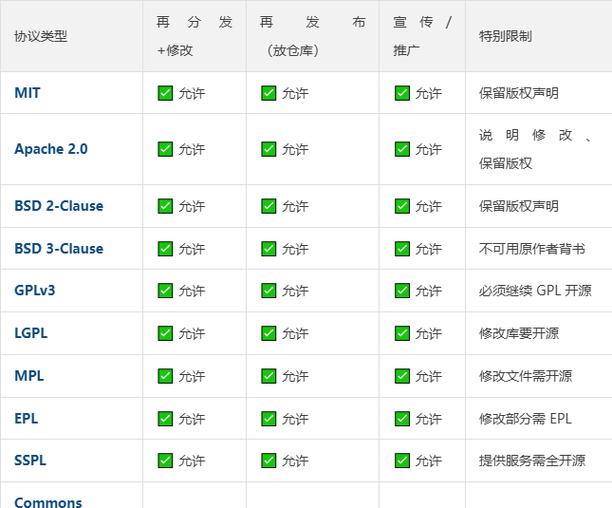Click the green check in MIT 宣传/推广 cell
The image size is (612, 508).
tap(402, 93)
